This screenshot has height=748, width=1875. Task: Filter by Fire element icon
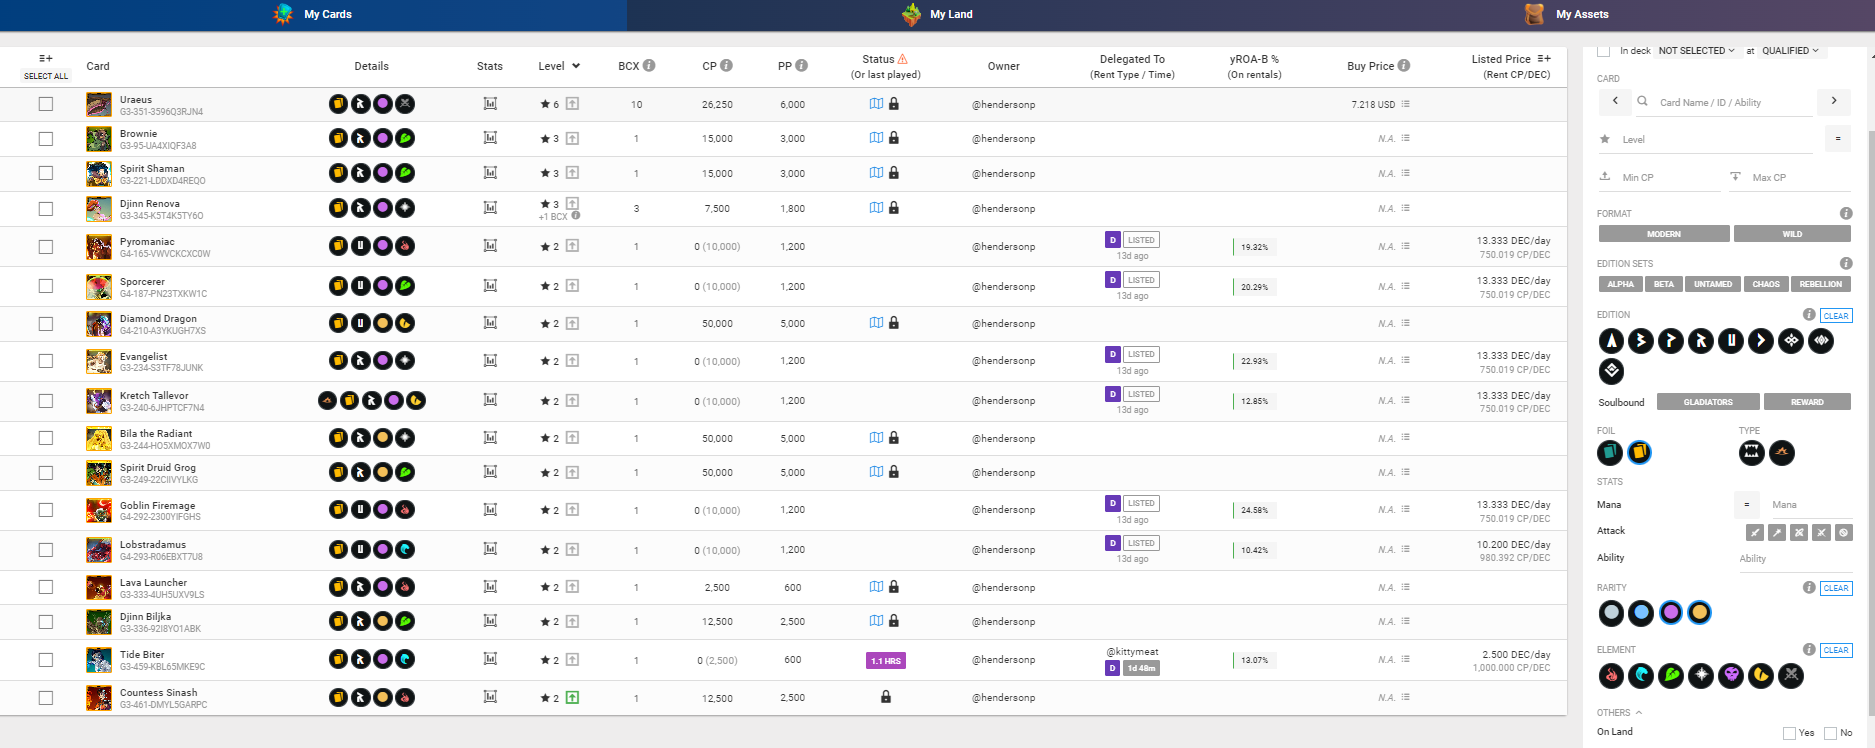[x=1611, y=676]
